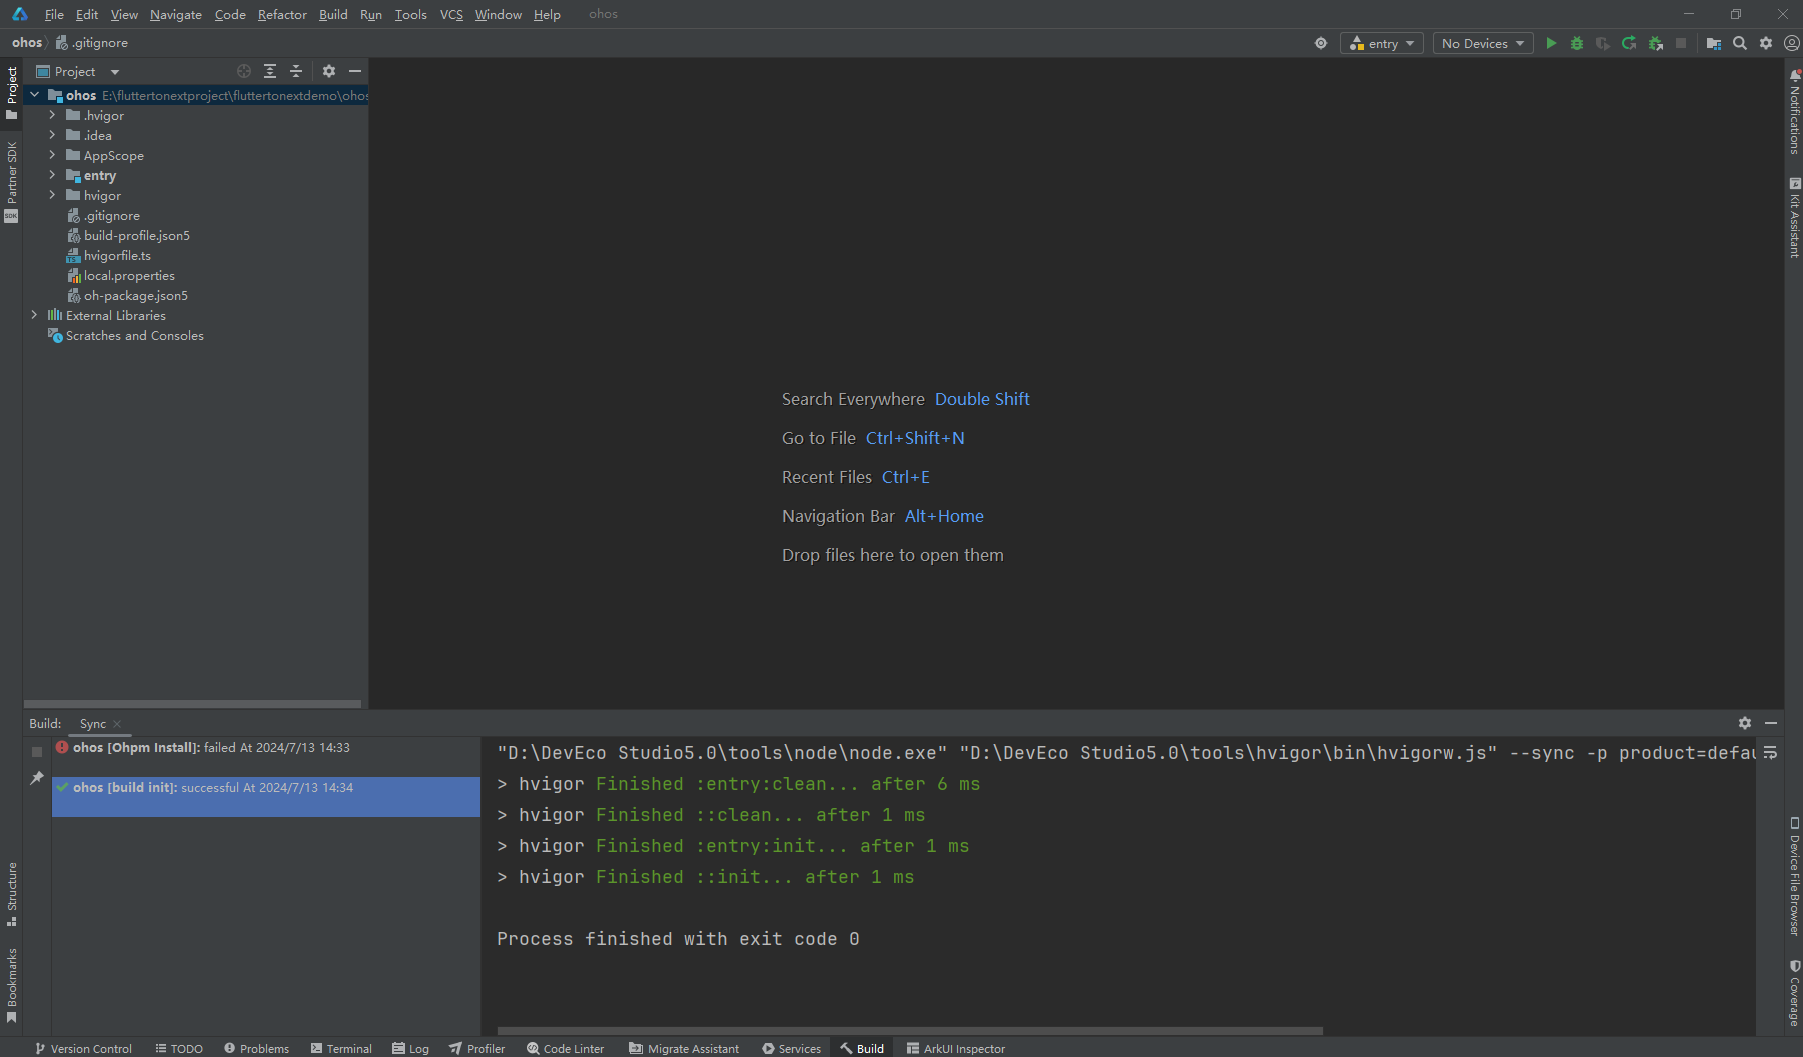Hide the Build tool window minus icon

point(1771,723)
